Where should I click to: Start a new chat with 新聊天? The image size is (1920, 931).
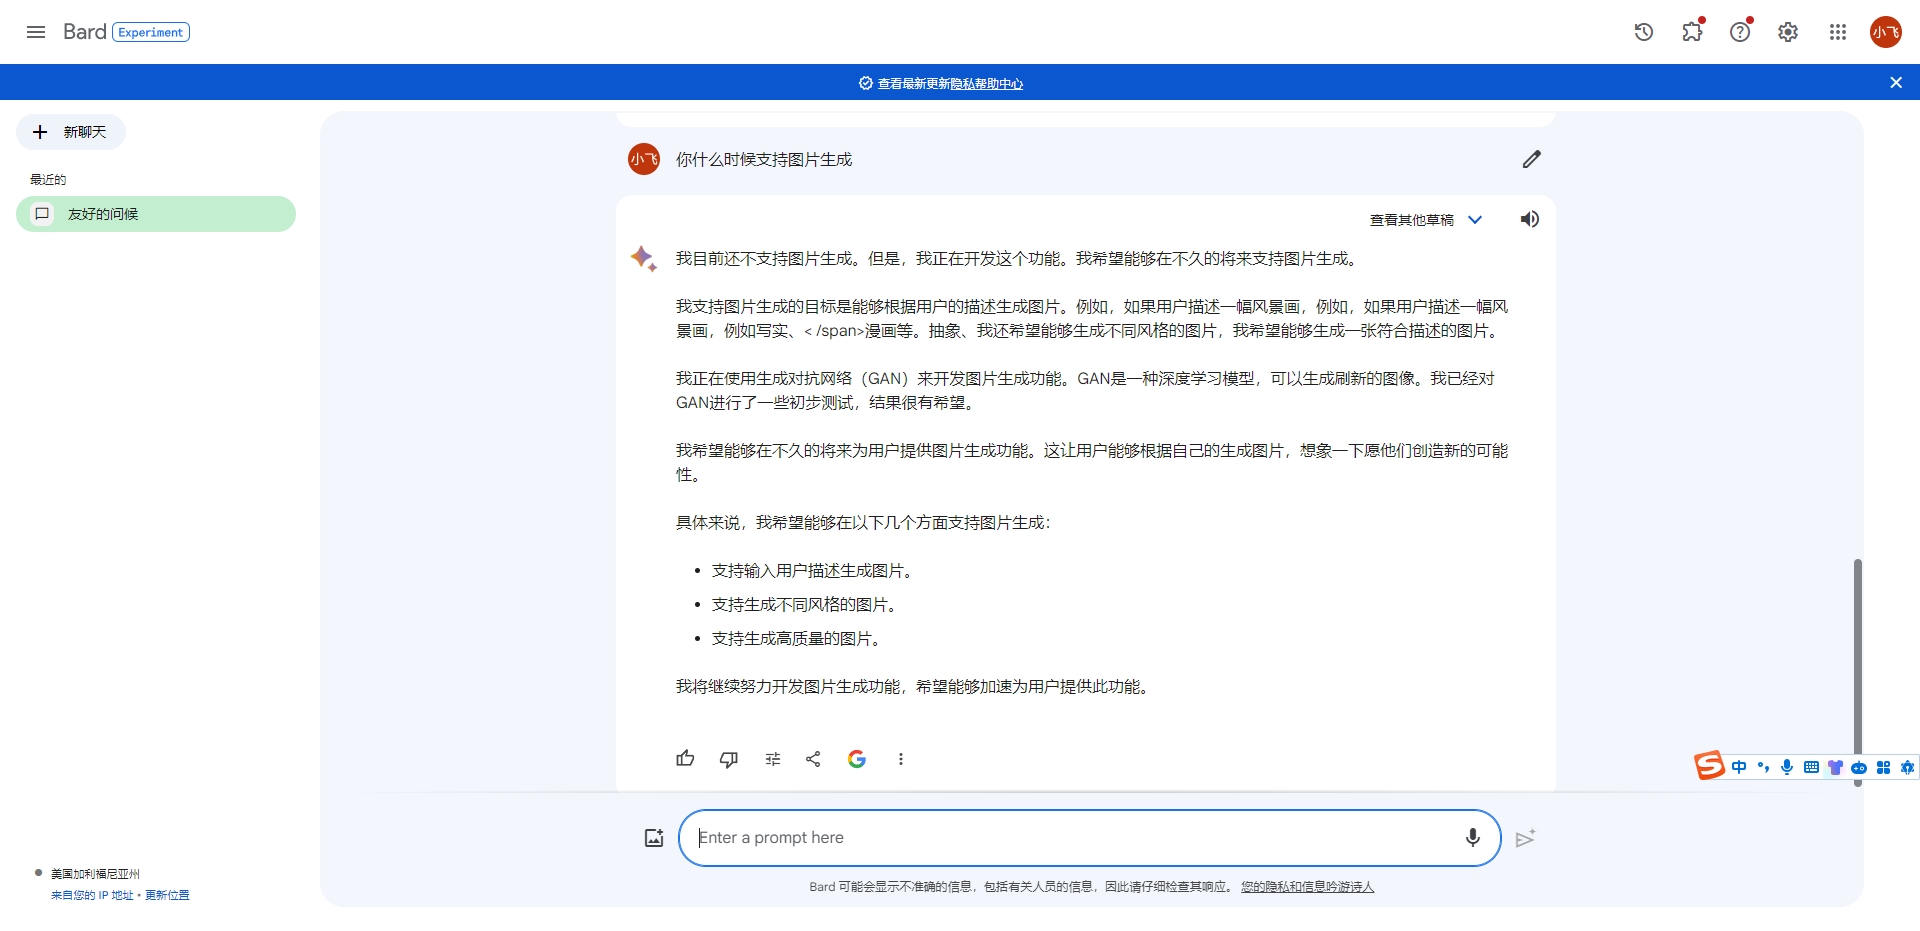[x=71, y=132]
